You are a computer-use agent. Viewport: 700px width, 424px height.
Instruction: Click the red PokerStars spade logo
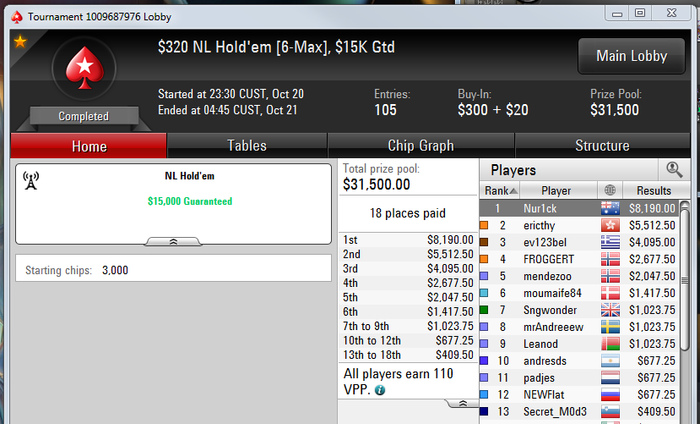tap(84, 68)
